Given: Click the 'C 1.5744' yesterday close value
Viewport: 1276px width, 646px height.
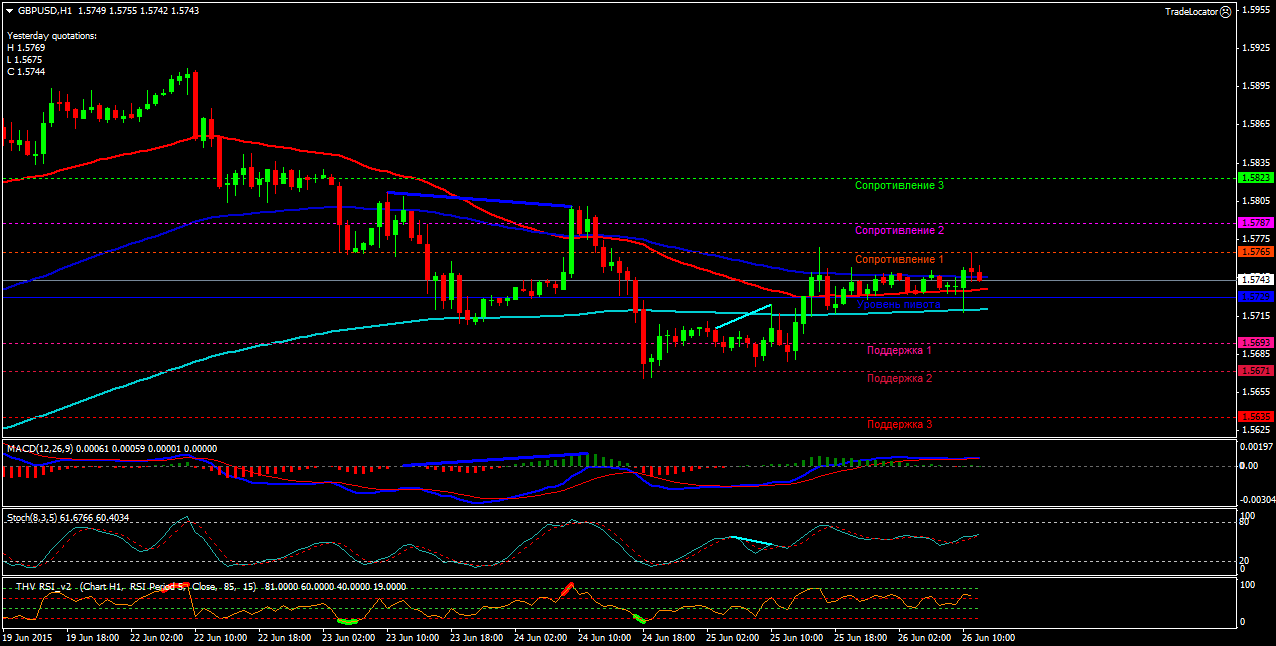Looking at the screenshot, I should pos(25,72).
